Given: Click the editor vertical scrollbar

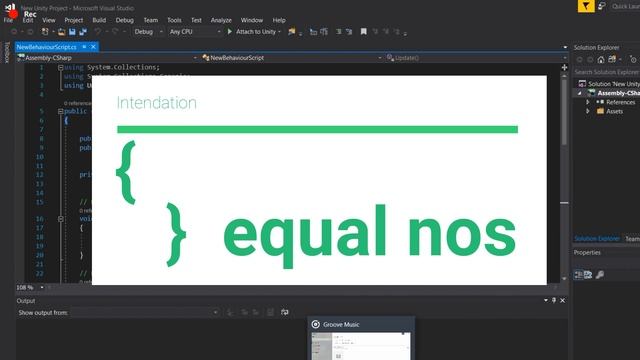Looking at the screenshot, I should pos(564,177).
